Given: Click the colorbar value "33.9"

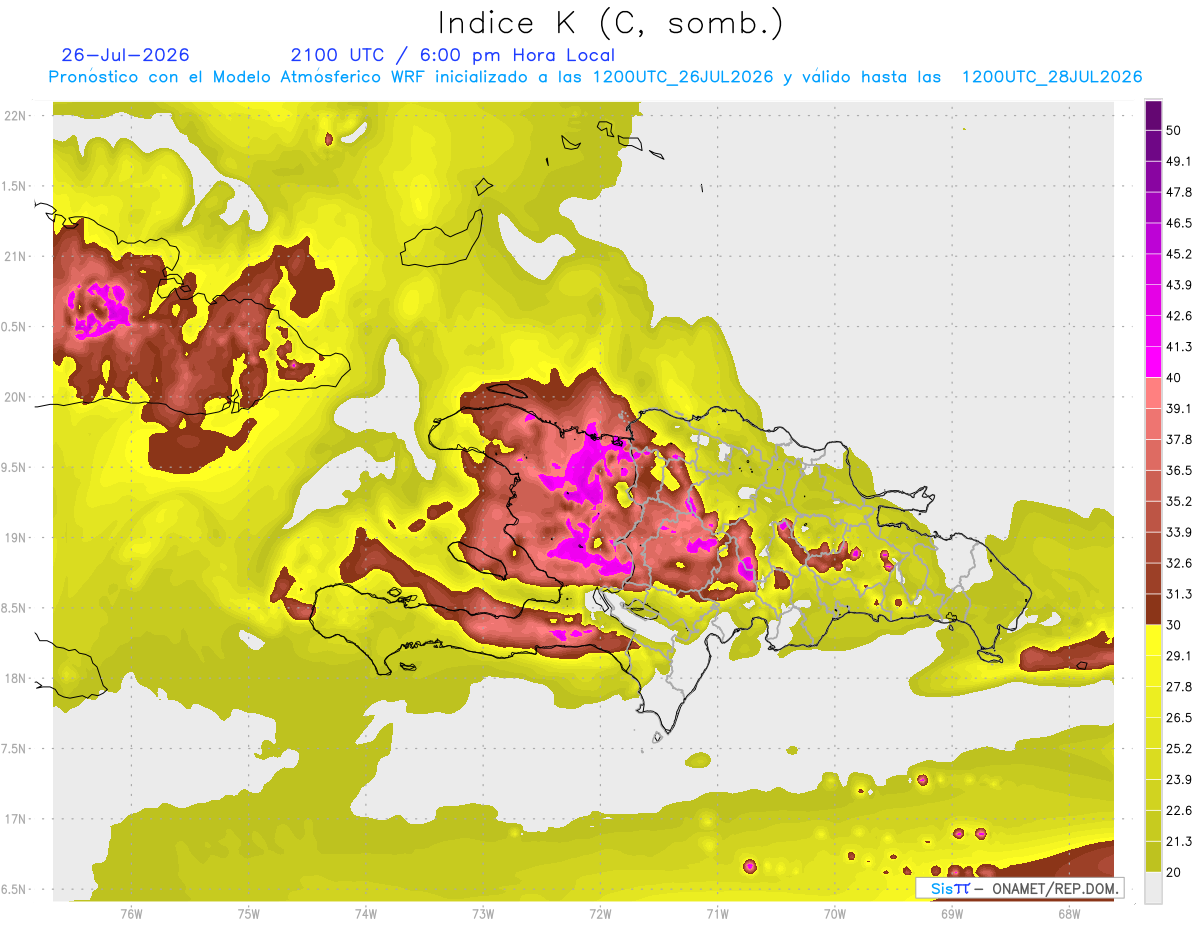Looking at the screenshot, I should [x=1179, y=532].
